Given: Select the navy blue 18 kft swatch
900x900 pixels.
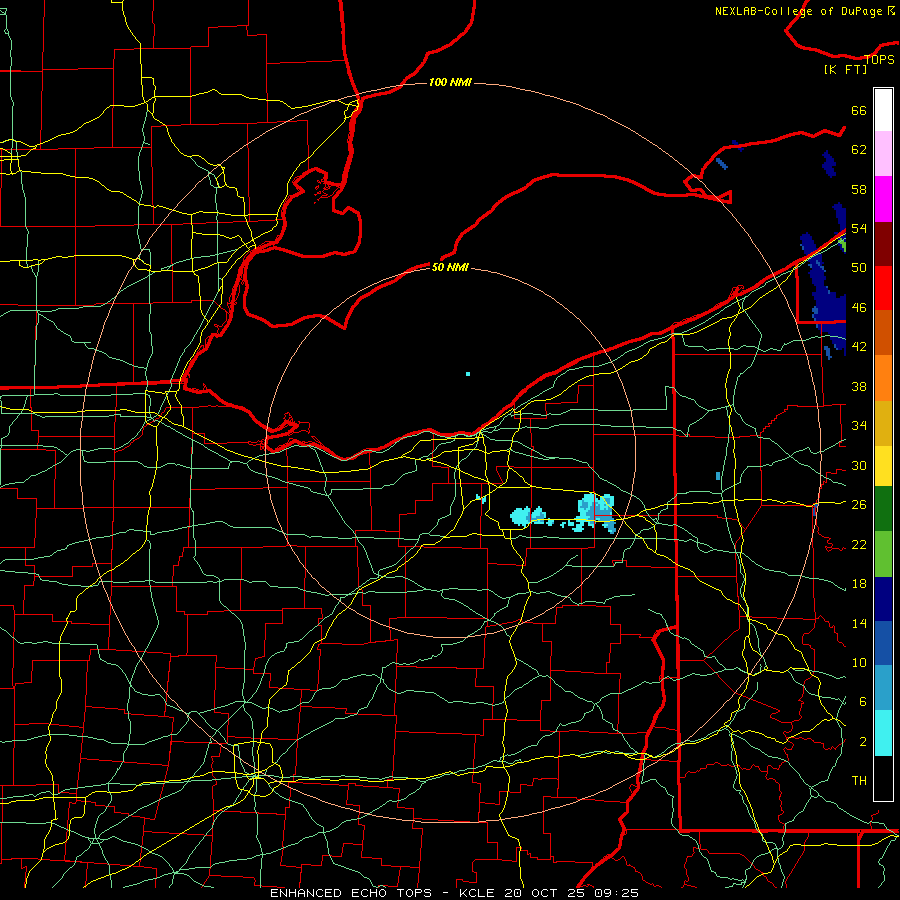Looking at the screenshot, I should (883, 599).
